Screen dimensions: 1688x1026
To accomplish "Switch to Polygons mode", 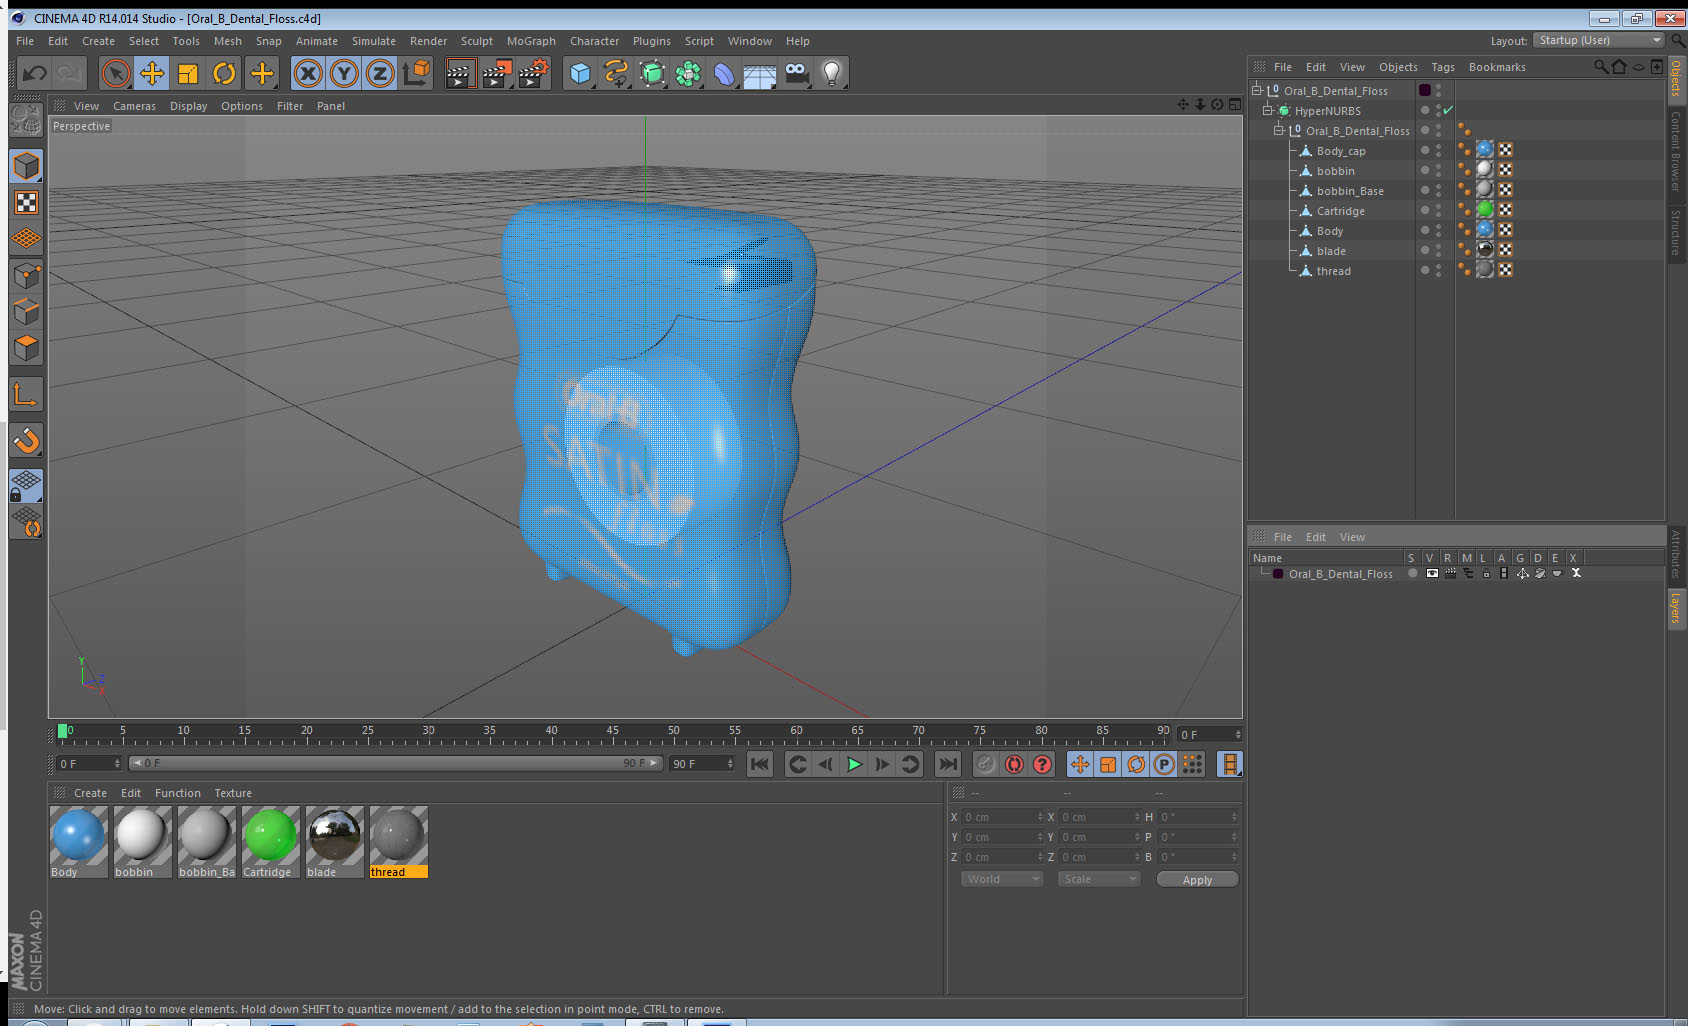I will [27, 348].
